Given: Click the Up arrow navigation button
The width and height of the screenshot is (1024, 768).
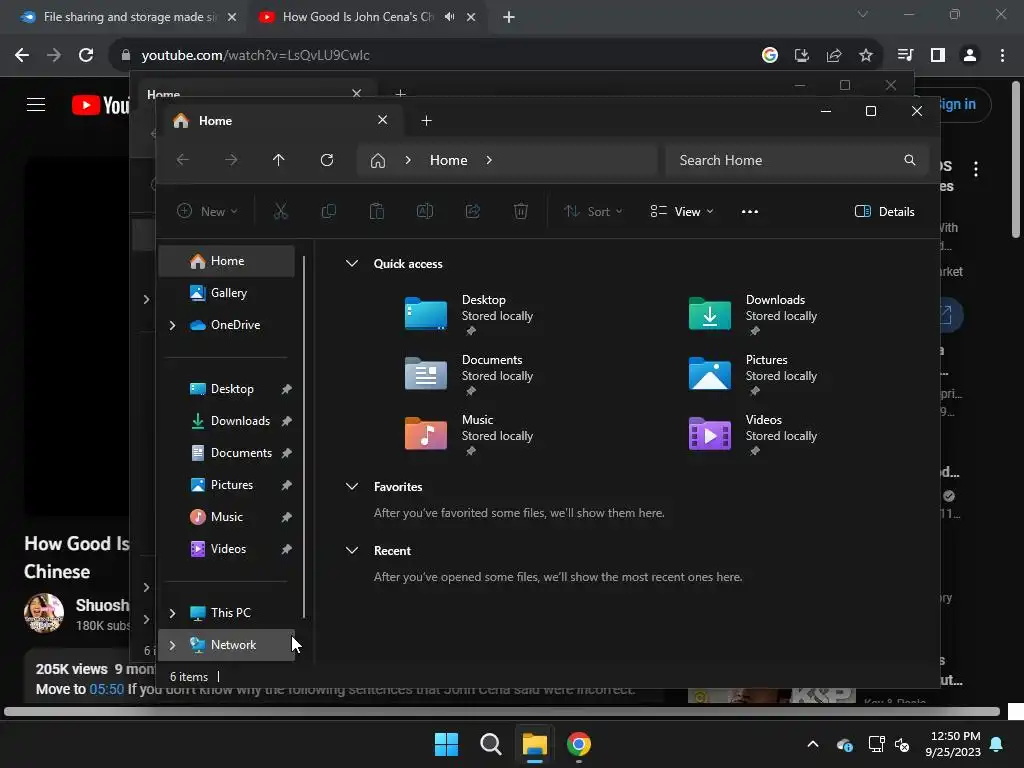Looking at the screenshot, I should tap(279, 160).
